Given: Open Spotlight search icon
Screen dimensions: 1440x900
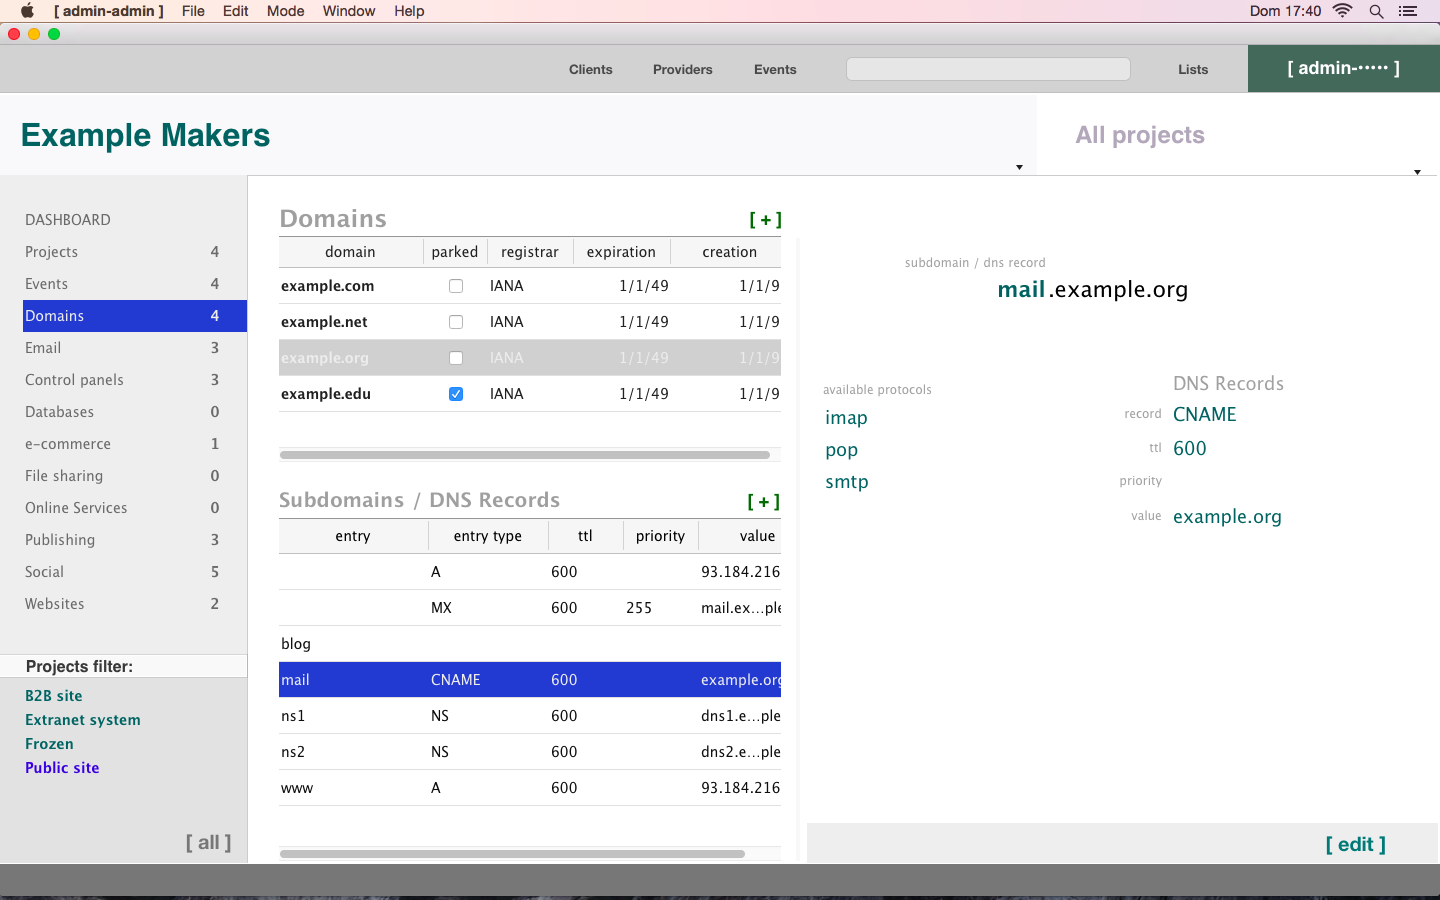Looking at the screenshot, I should 1376,11.
